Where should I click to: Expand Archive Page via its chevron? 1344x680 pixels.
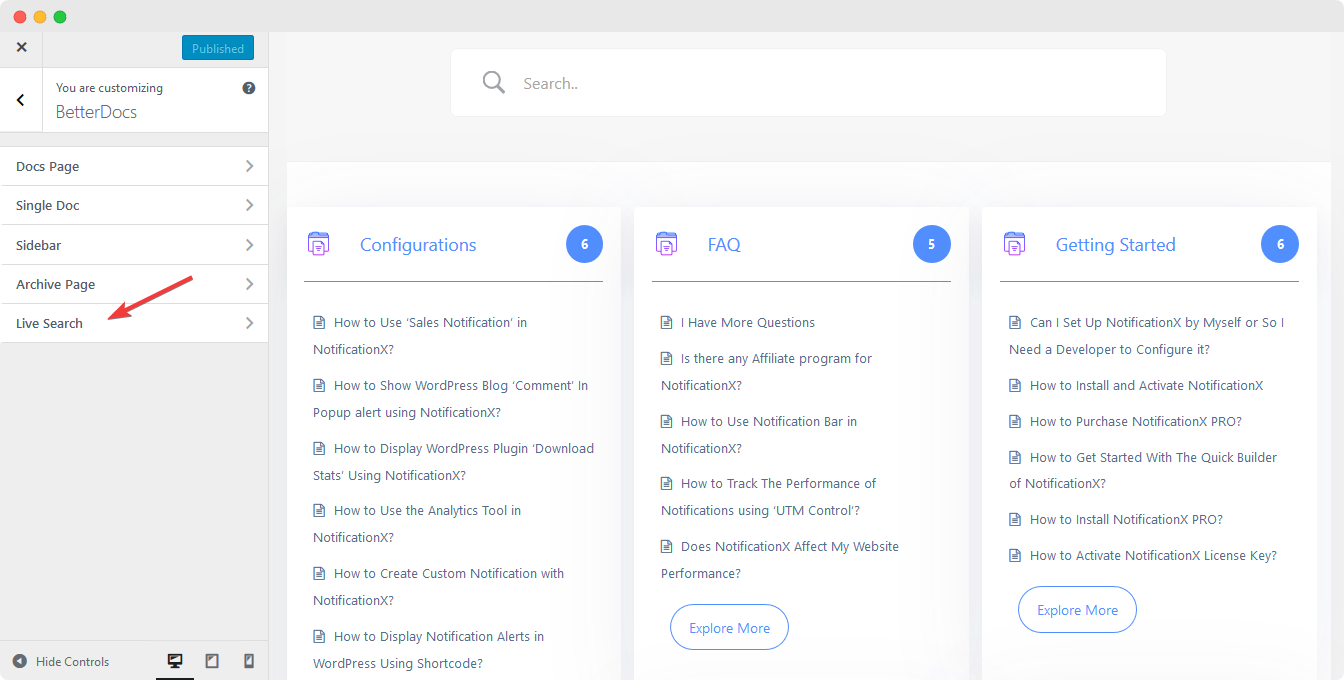tap(250, 284)
